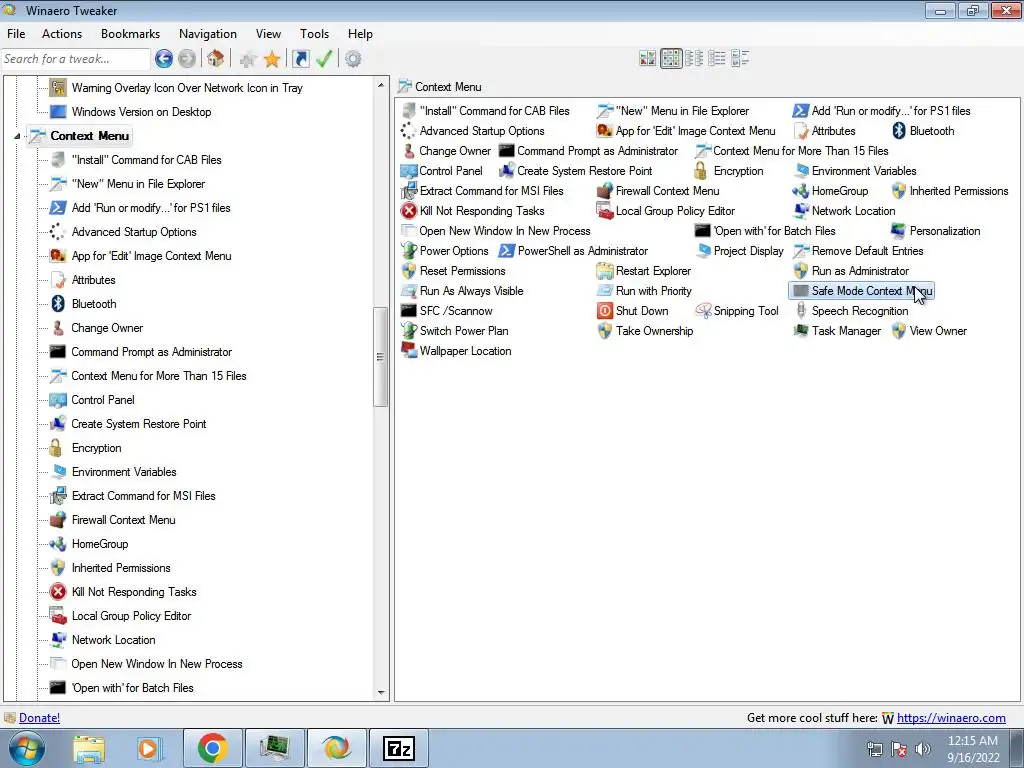Click the left tree scrollbar thumb
The image size is (1024, 768).
[x=381, y=357]
